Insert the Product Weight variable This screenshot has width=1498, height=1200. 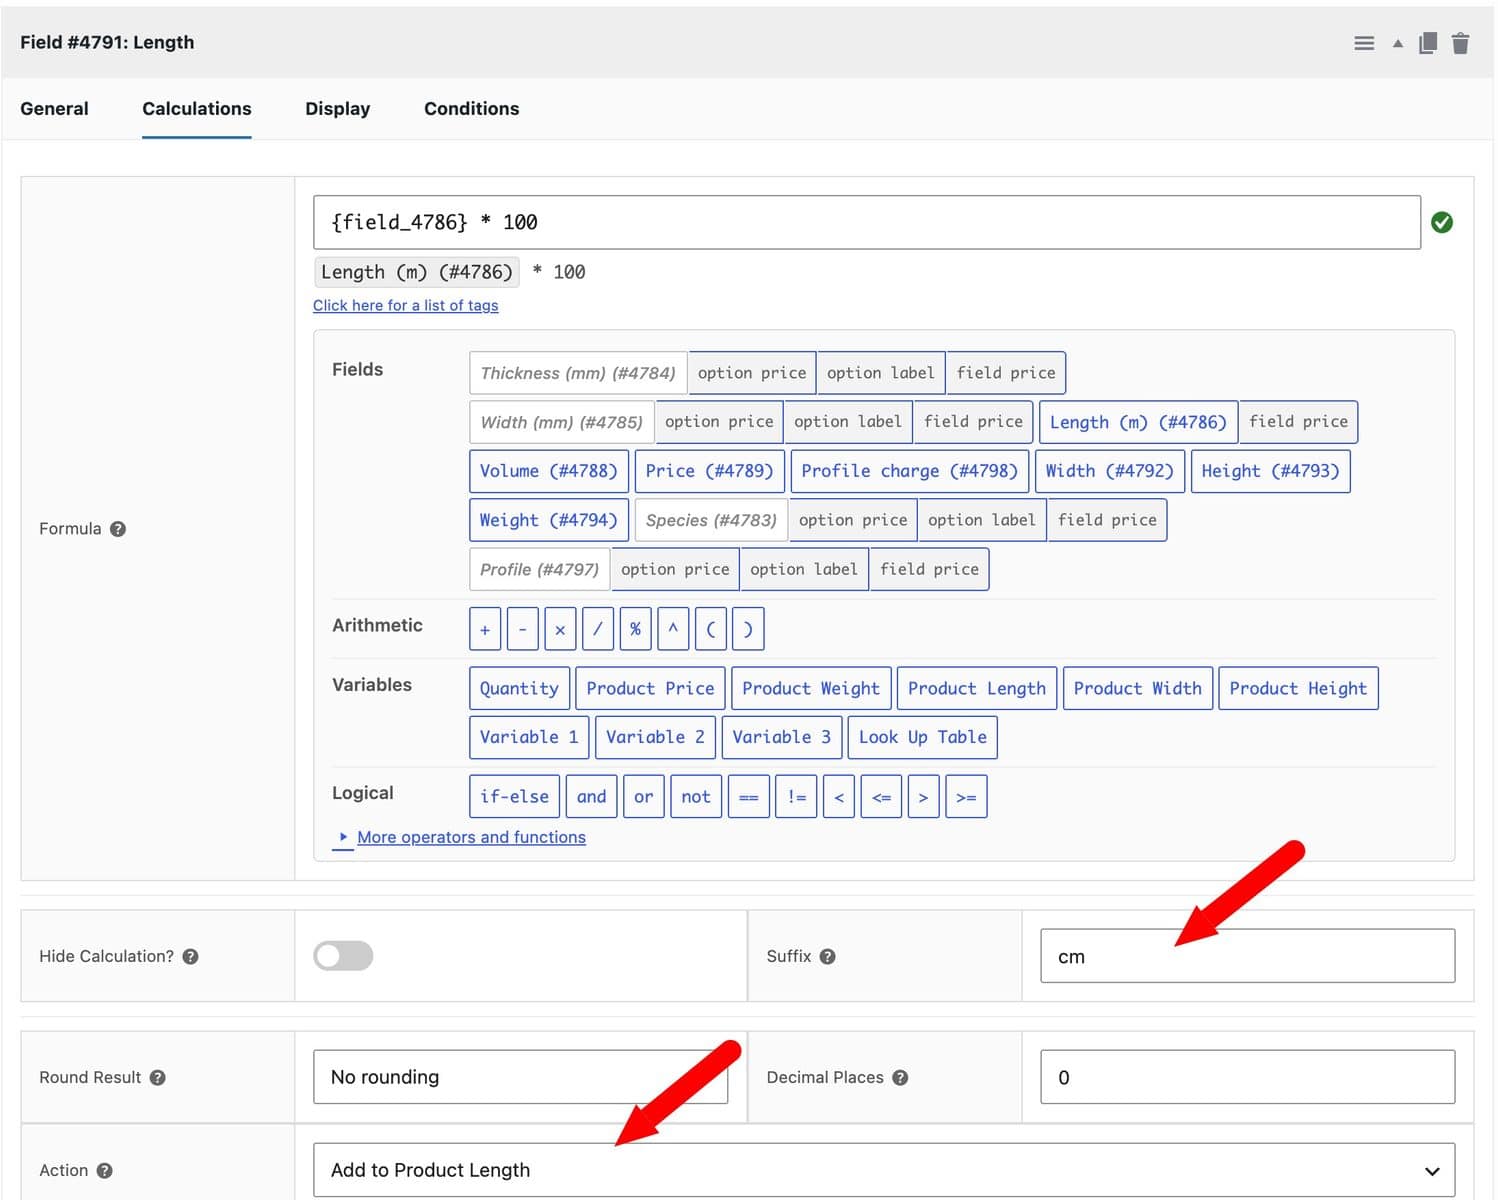point(811,688)
